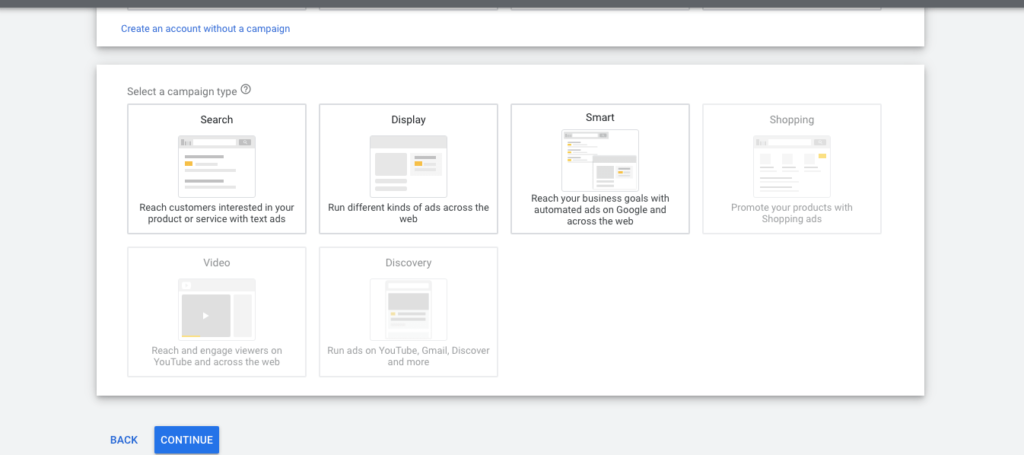Screen dimensions: 1024x455
Task: Choose the Video campaign type card
Action: (x=217, y=312)
